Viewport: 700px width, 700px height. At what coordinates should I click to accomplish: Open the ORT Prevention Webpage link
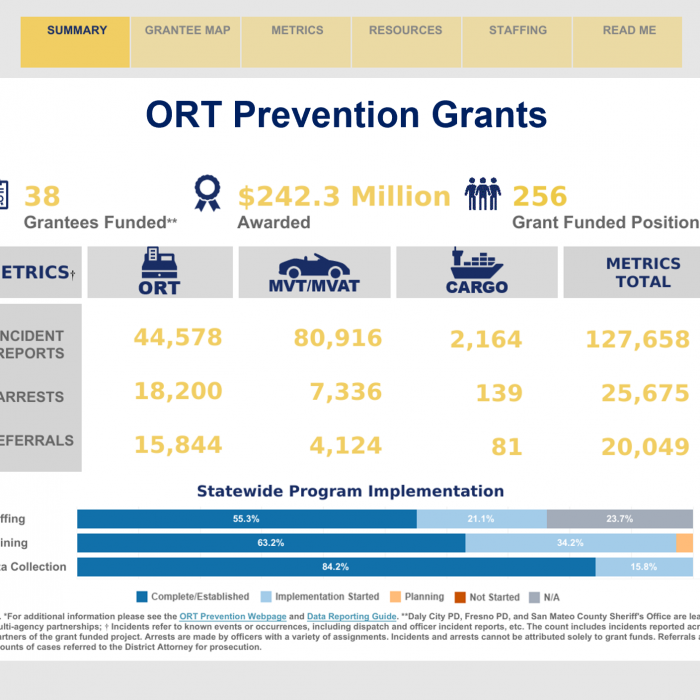click(232, 617)
